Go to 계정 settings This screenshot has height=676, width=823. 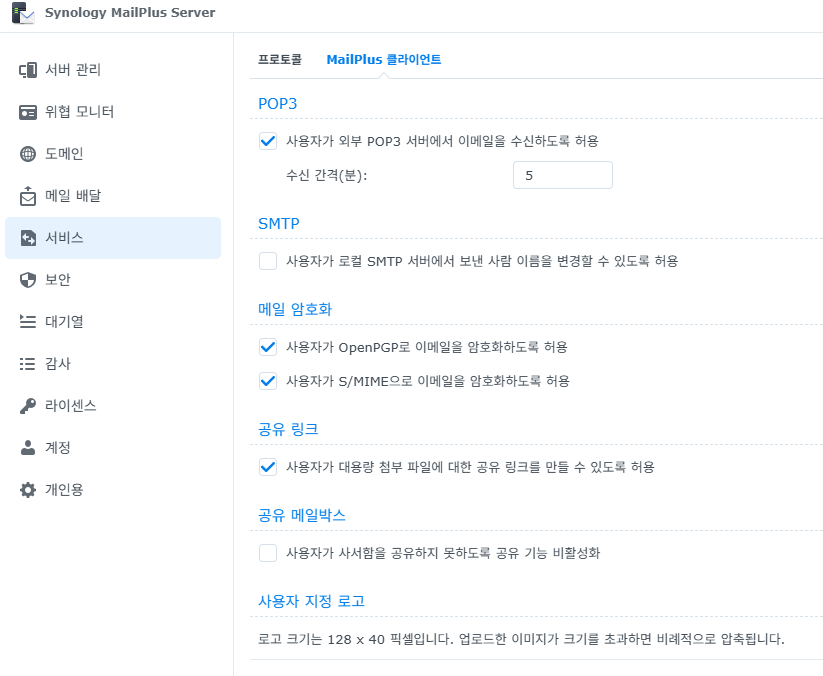point(113,448)
